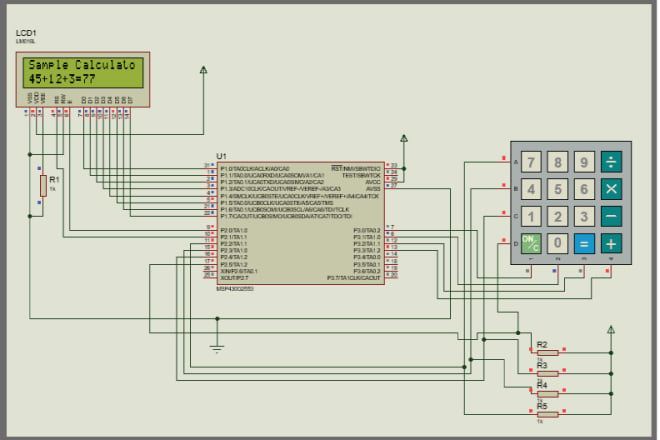Click keypad row label 'D'
Image resolution: width=660 pixels, height=440 pixels.
click(x=516, y=244)
